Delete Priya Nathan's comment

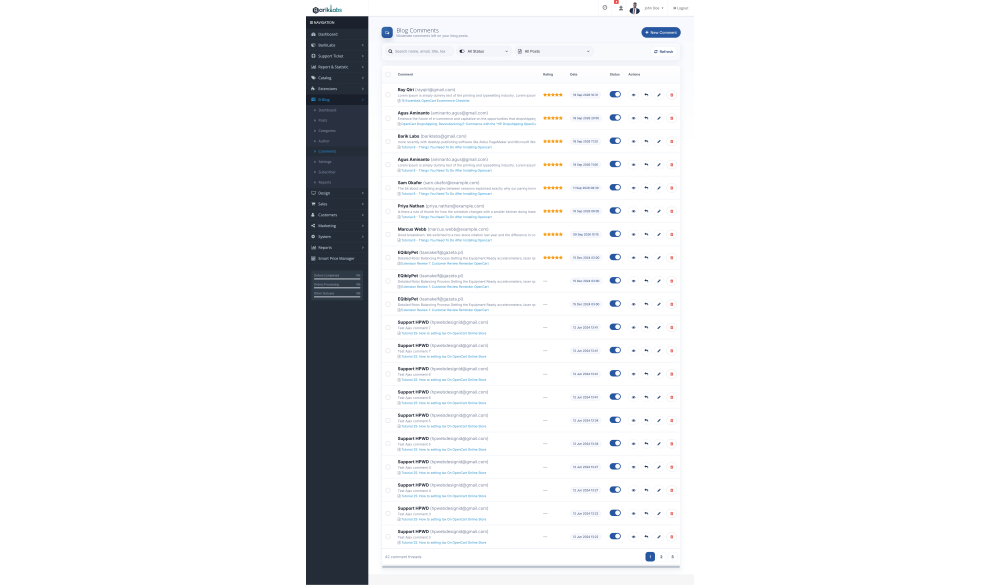[x=672, y=211]
